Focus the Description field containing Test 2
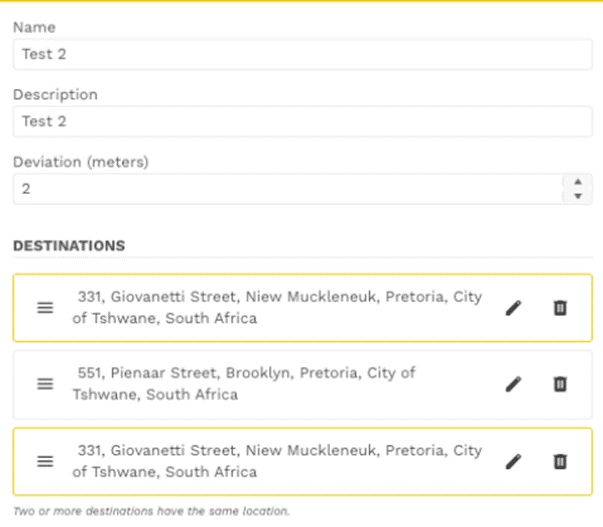The image size is (603, 527). pyautogui.click(x=303, y=122)
